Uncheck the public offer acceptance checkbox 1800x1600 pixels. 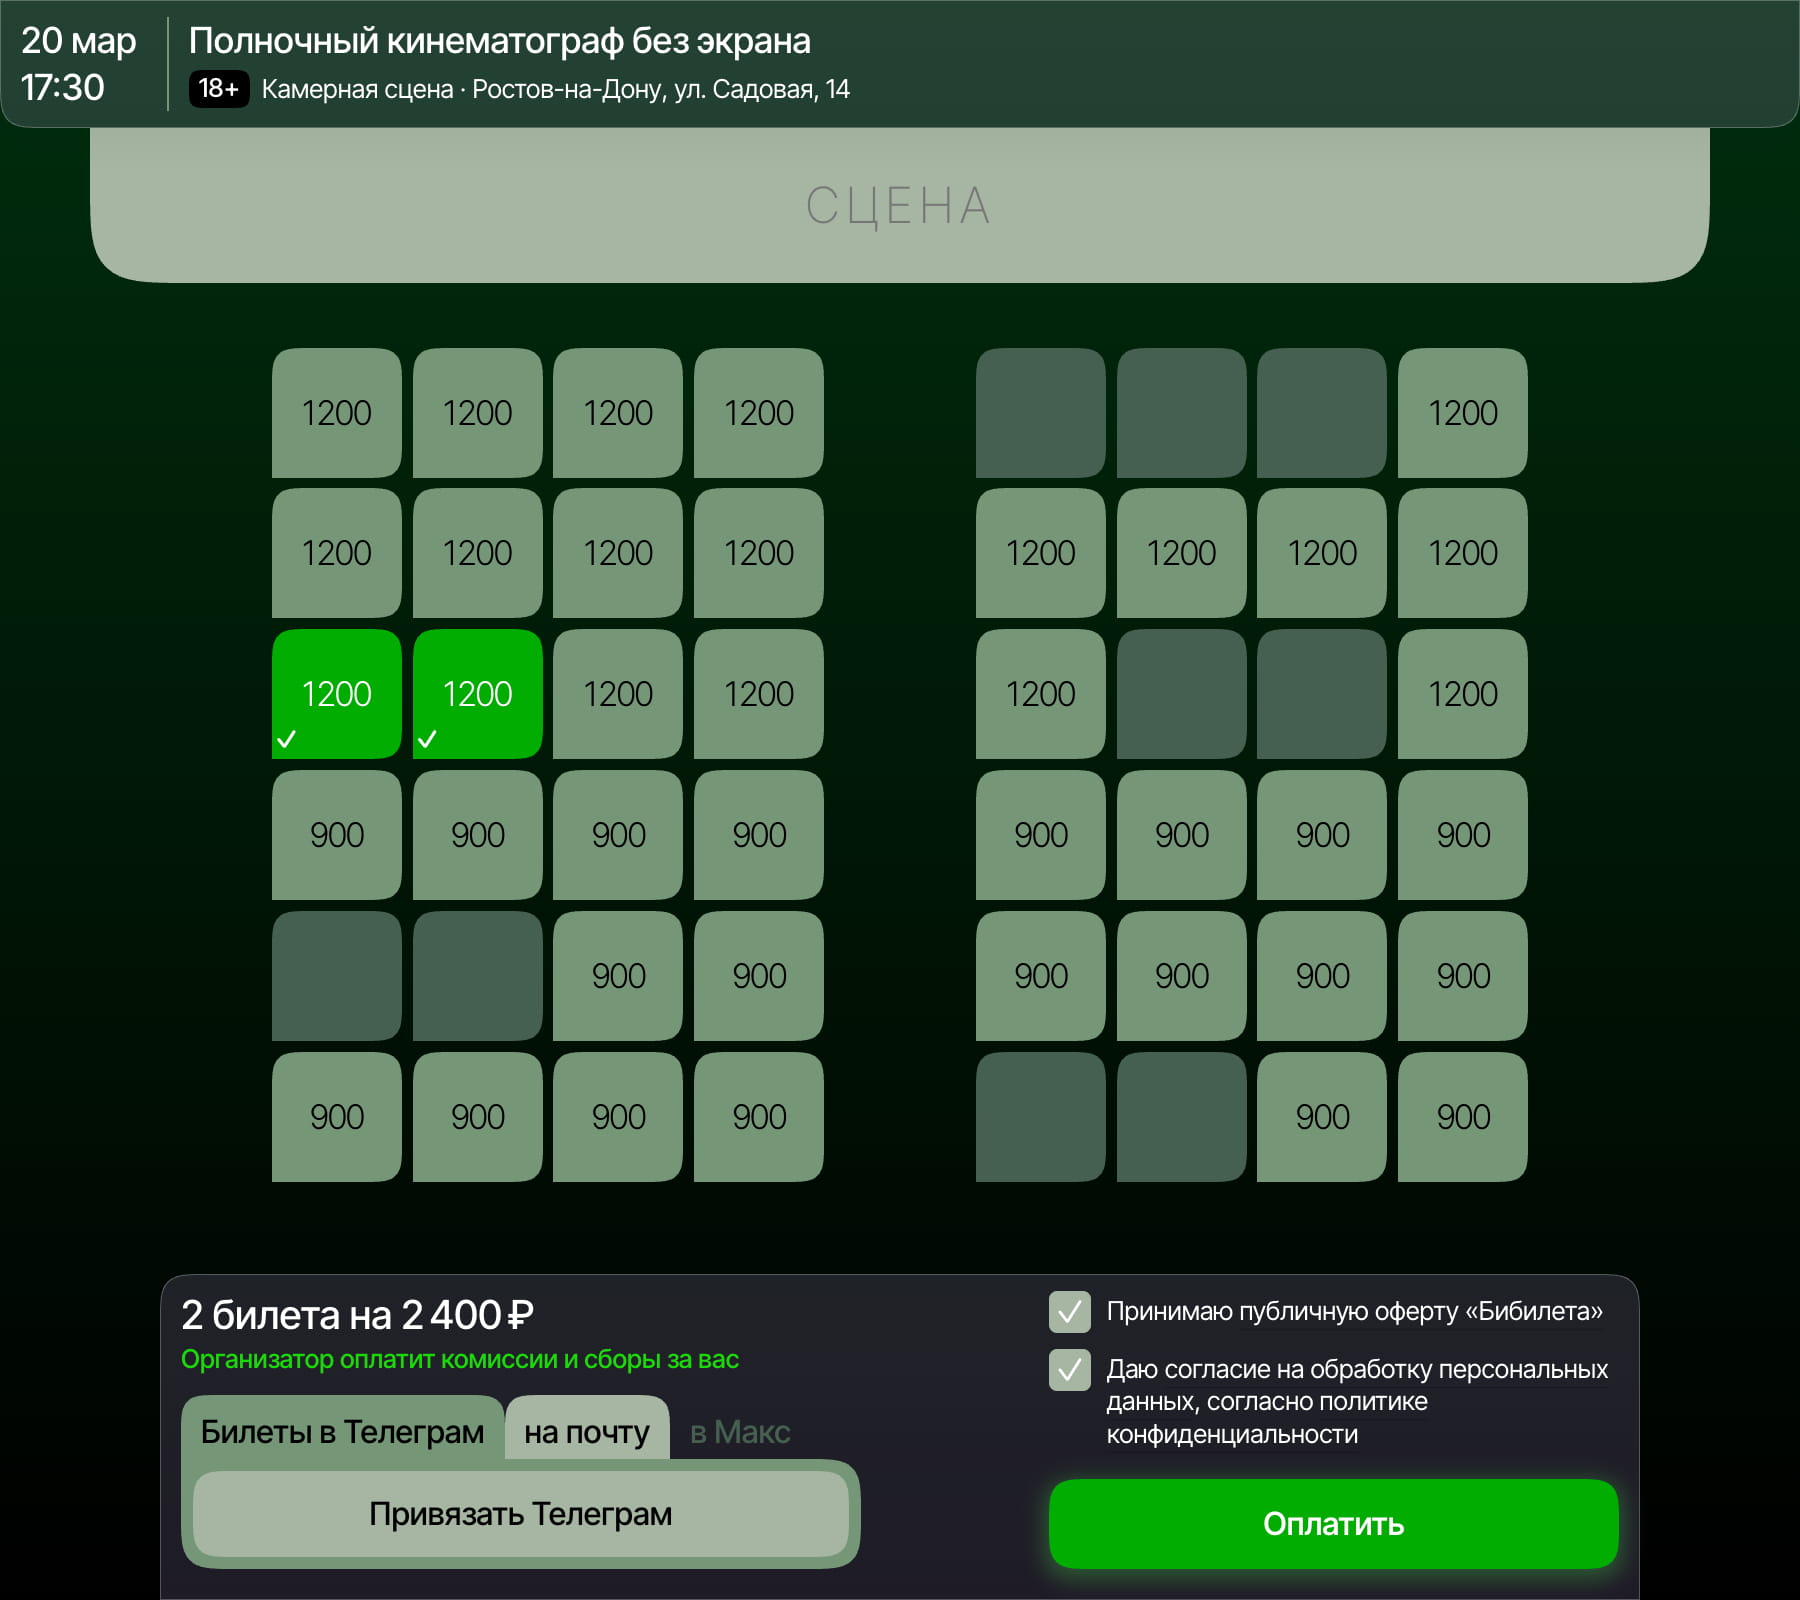click(x=1069, y=1312)
